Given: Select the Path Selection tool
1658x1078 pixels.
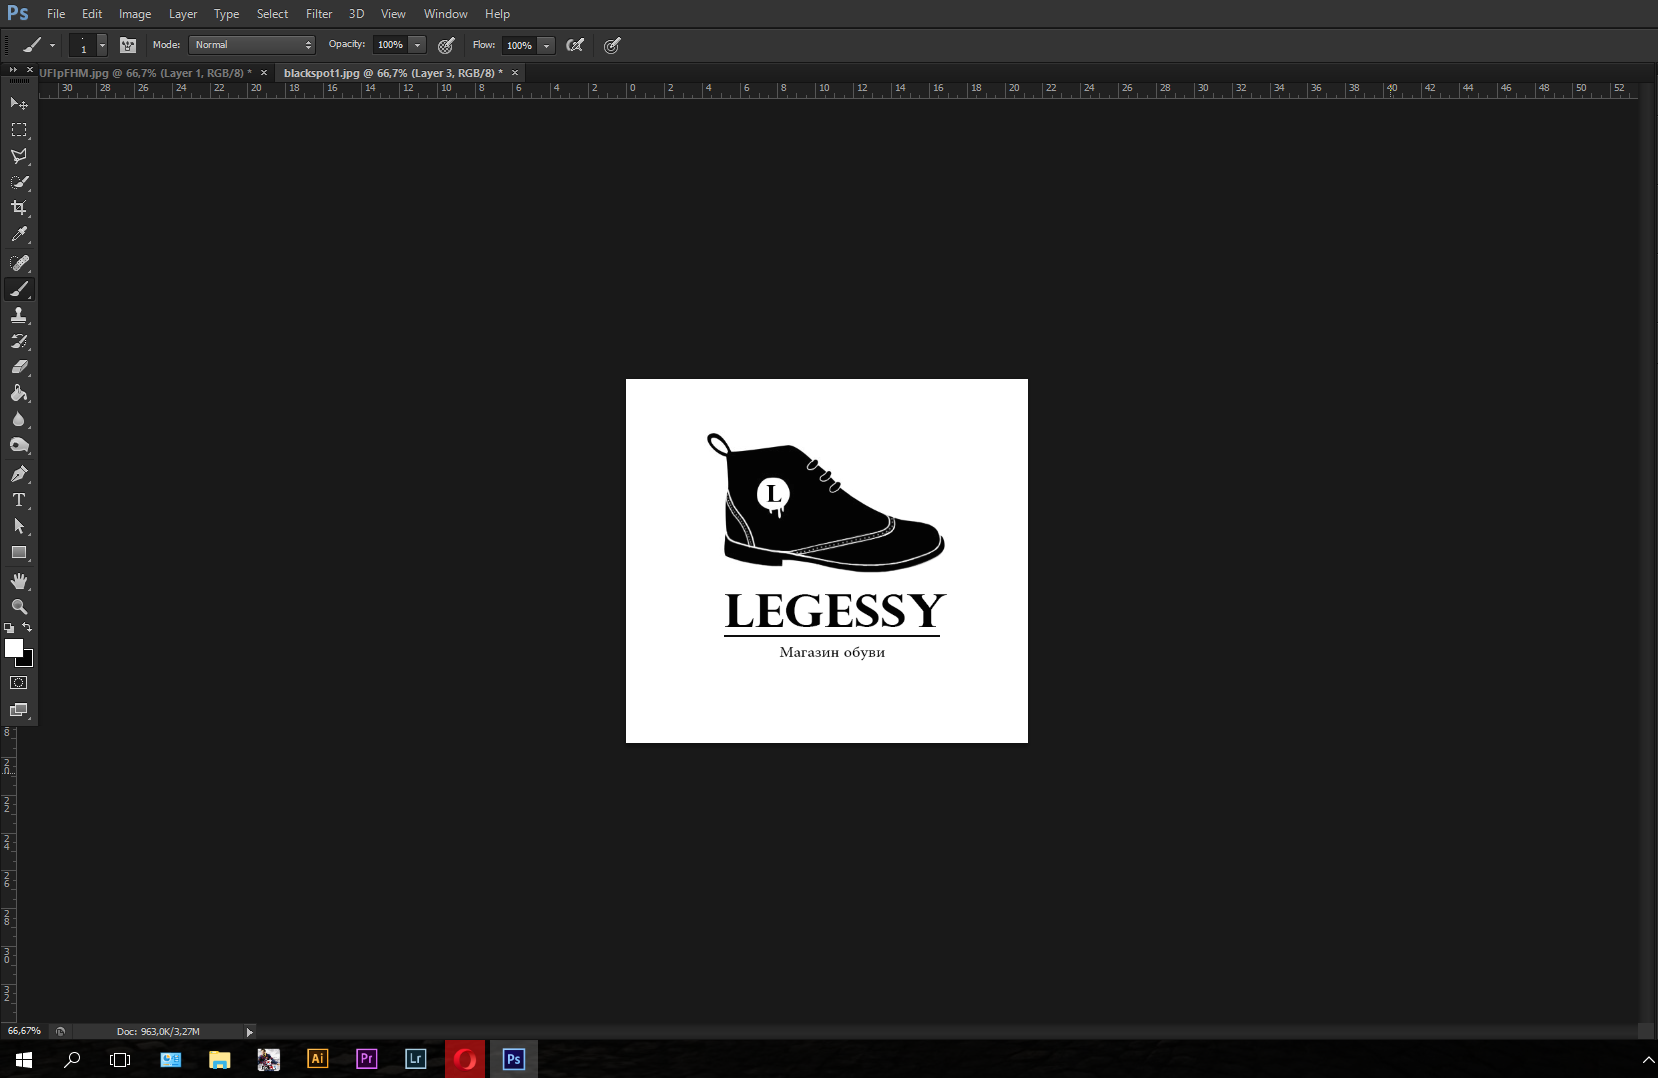Looking at the screenshot, I should point(19,526).
